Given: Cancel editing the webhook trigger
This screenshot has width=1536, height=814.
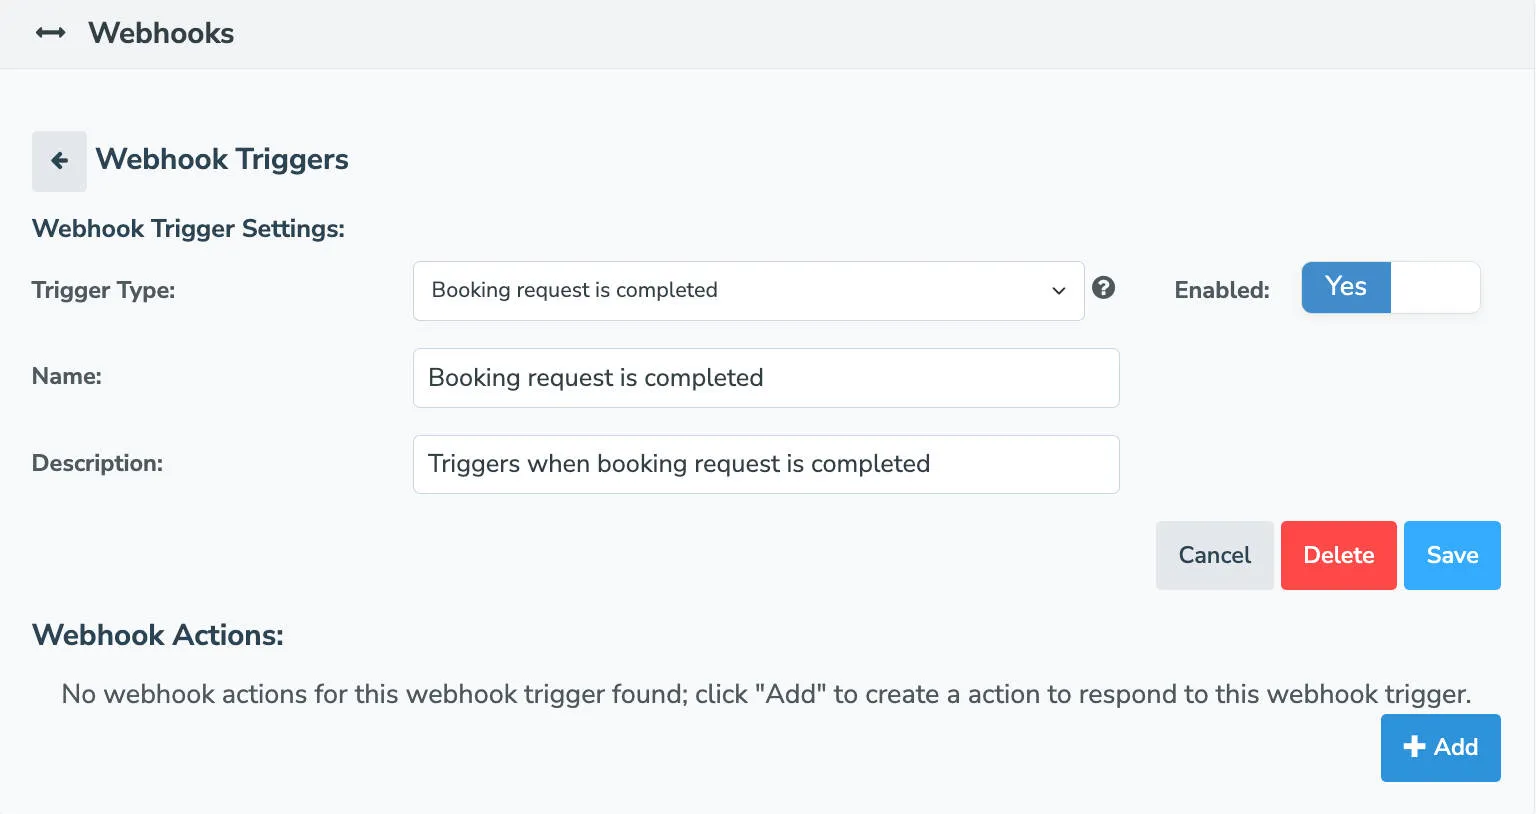Looking at the screenshot, I should point(1214,555).
